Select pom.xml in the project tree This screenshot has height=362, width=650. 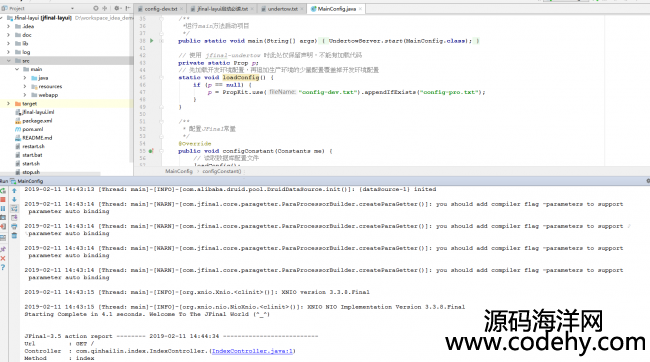pyautogui.click(x=32, y=129)
